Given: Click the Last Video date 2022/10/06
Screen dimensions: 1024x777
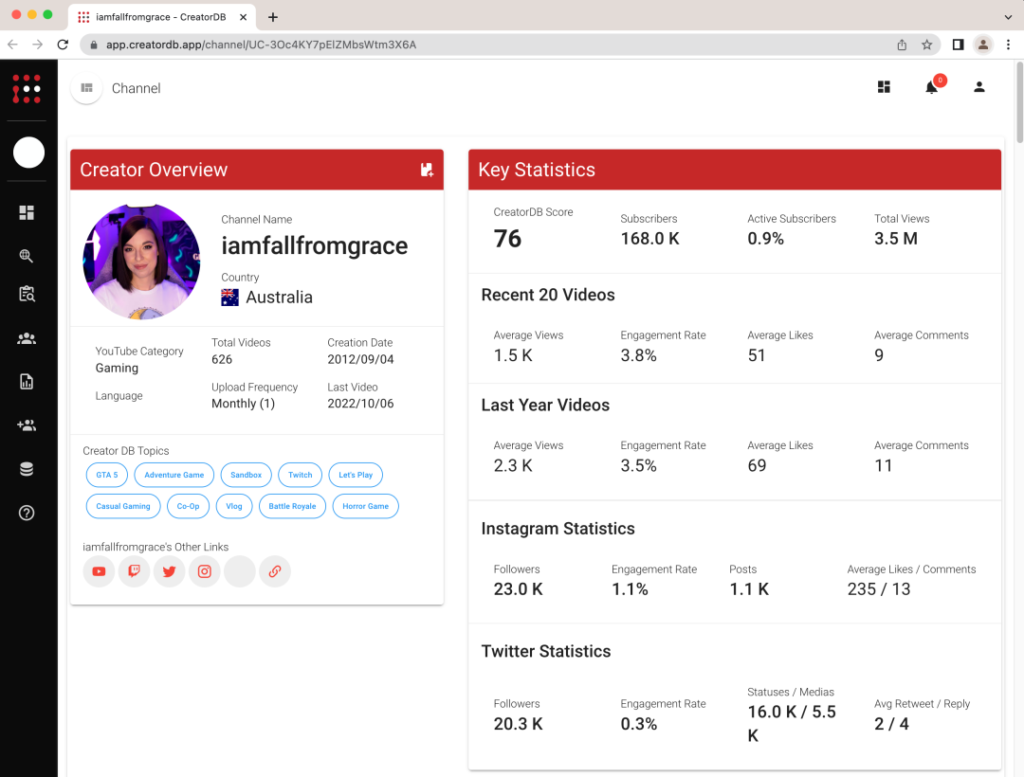Looking at the screenshot, I should (x=360, y=404).
